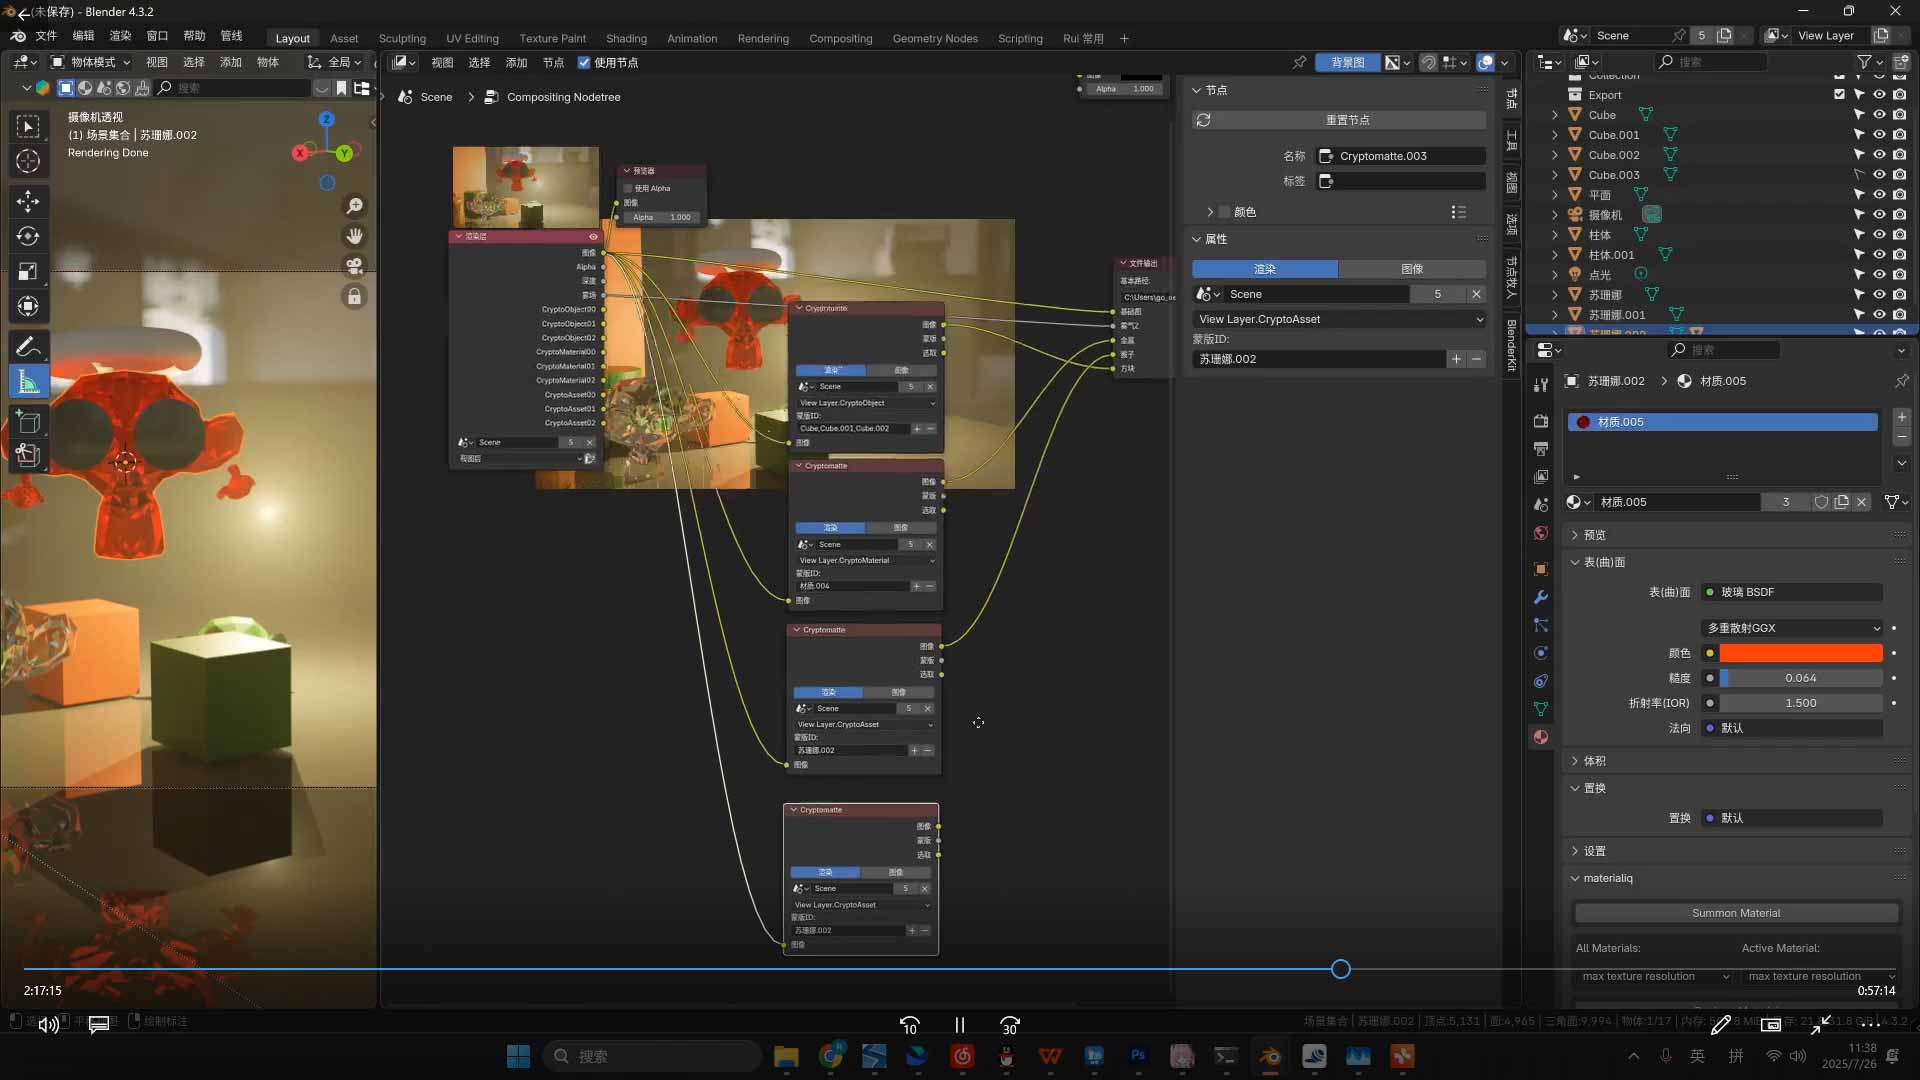Select the Rotate tool in the viewport toolbar
This screenshot has width=1920, height=1080.
(x=28, y=236)
